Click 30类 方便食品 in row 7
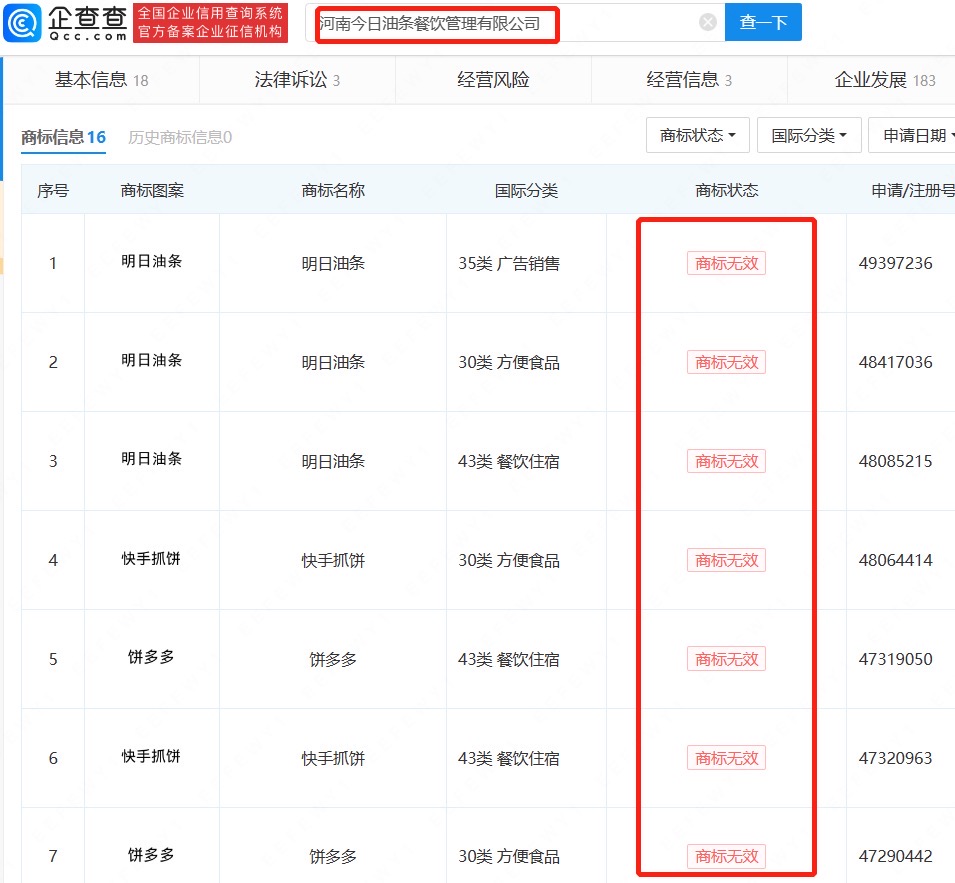 509,856
